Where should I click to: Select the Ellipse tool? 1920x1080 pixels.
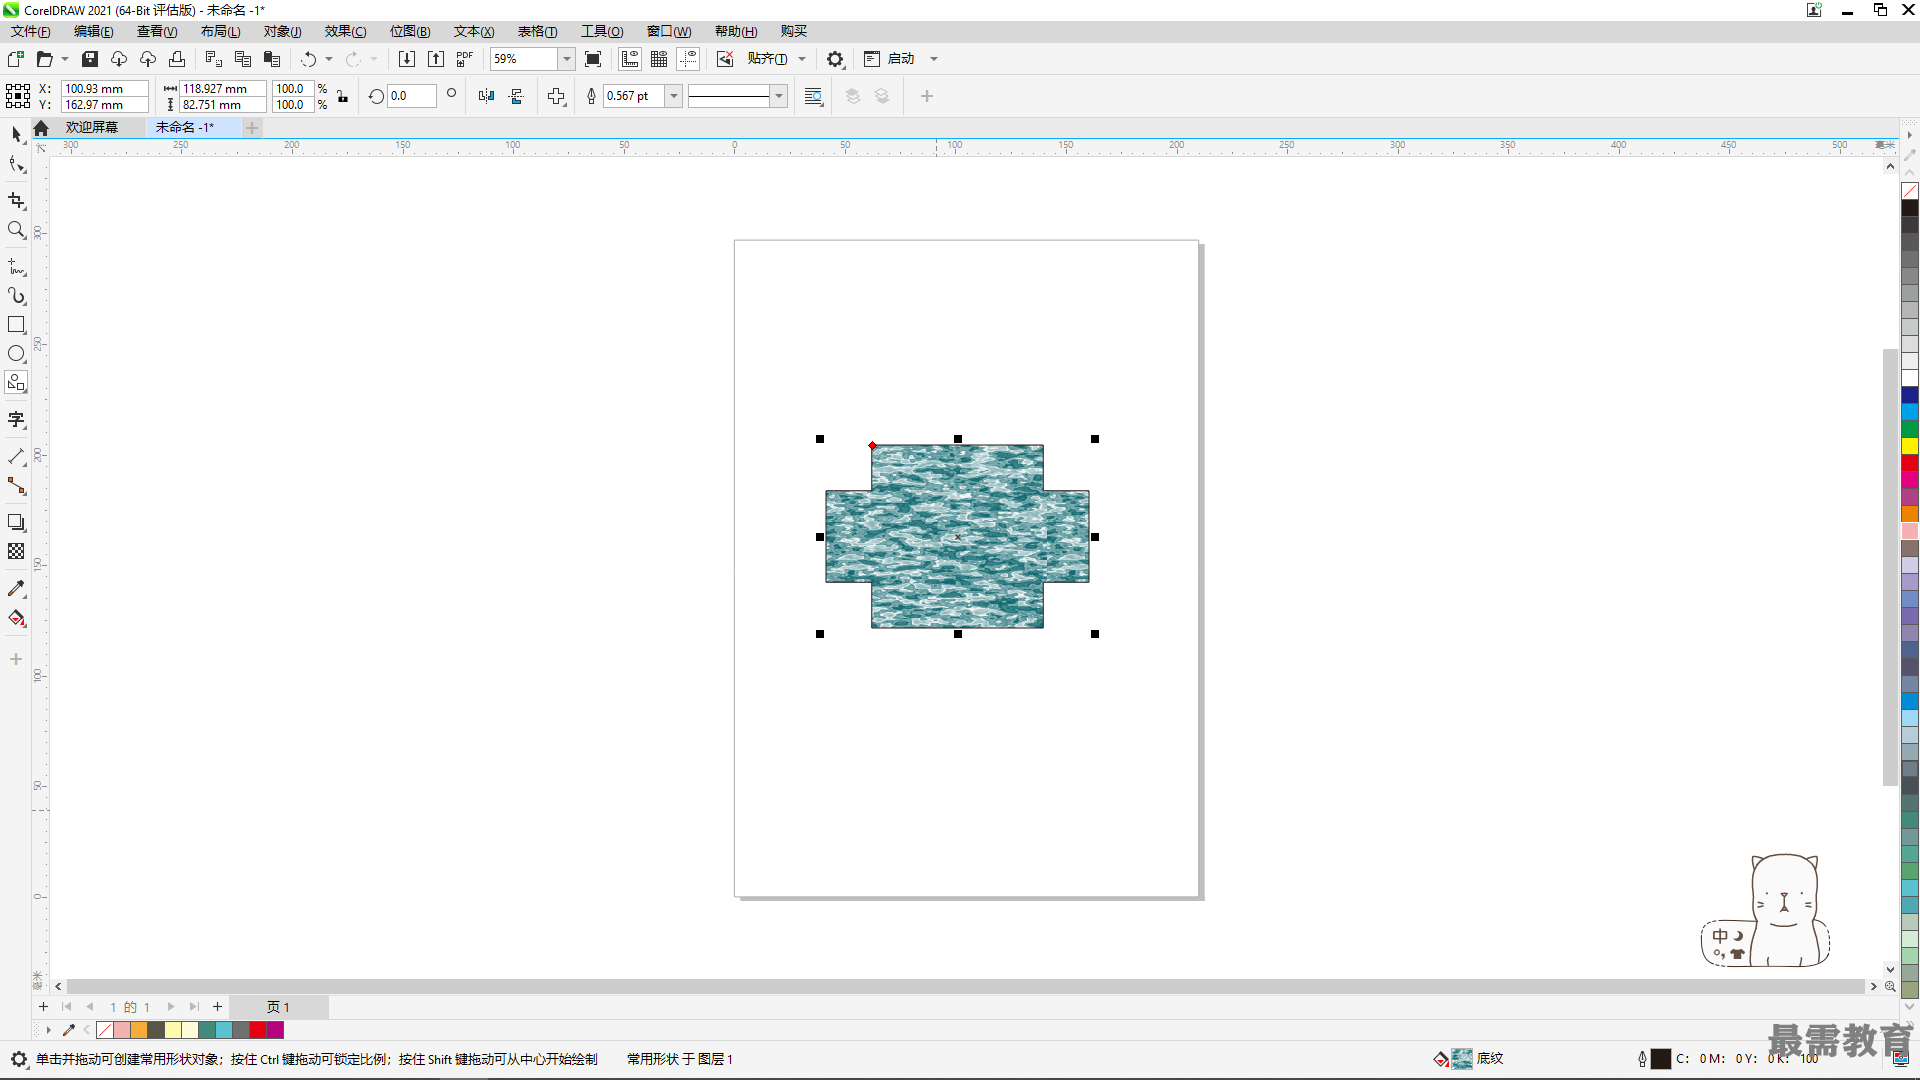coord(16,354)
